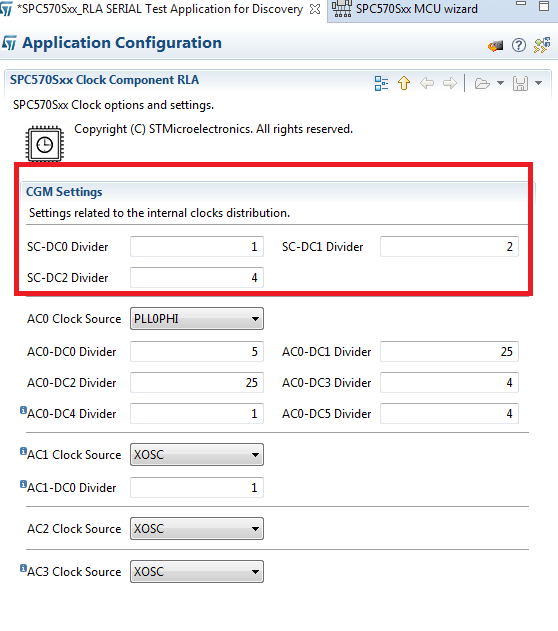Open the AC1 Clock Source dropdown
The height and width of the screenshot is (631, 558).
[x=197, y=455]
